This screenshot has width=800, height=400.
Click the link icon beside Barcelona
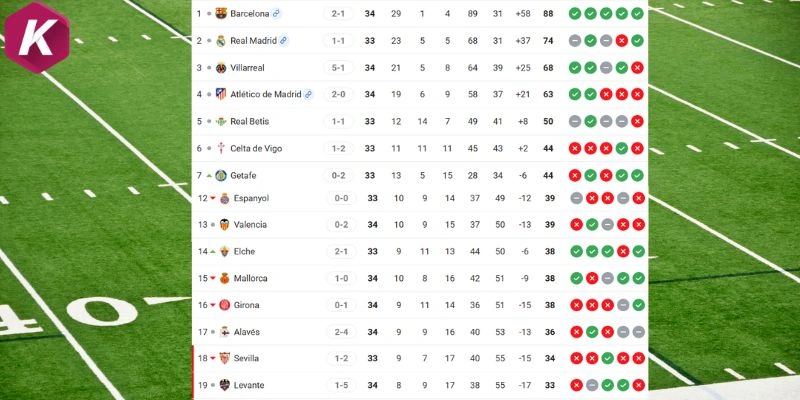(x=276, y=14)
